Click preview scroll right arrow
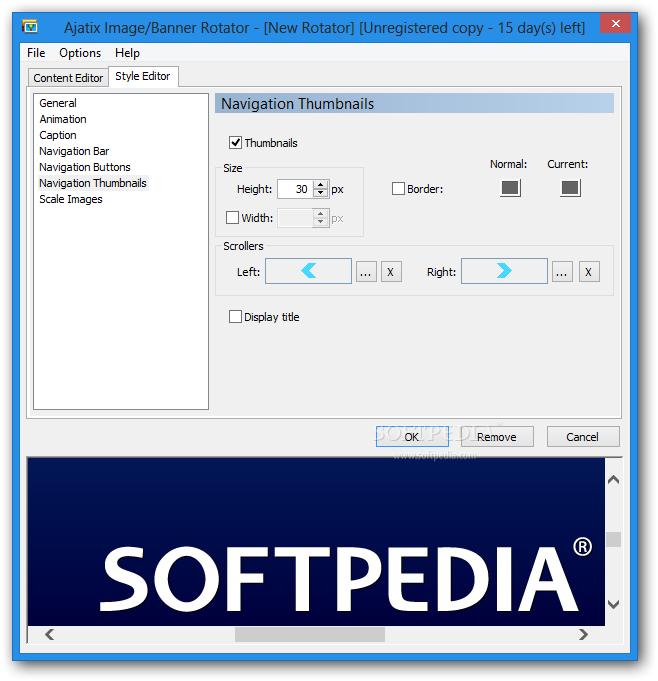Viewport: 658px width, 681px height. coord(584,635)
